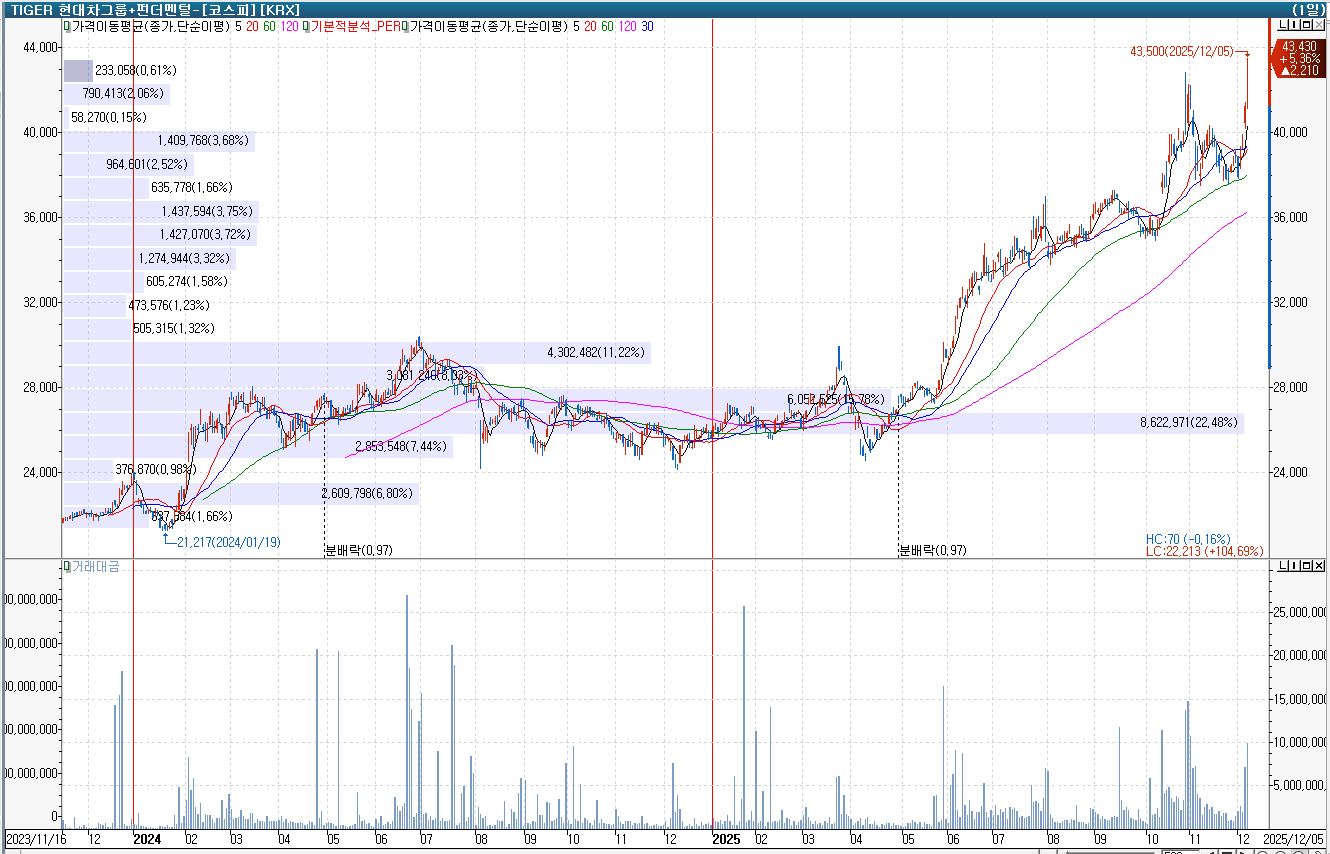Select volume profile label 58,270(0.15%)
Image resolution: width=1330 pixels, height=854 pixels.
pos(108,117)
